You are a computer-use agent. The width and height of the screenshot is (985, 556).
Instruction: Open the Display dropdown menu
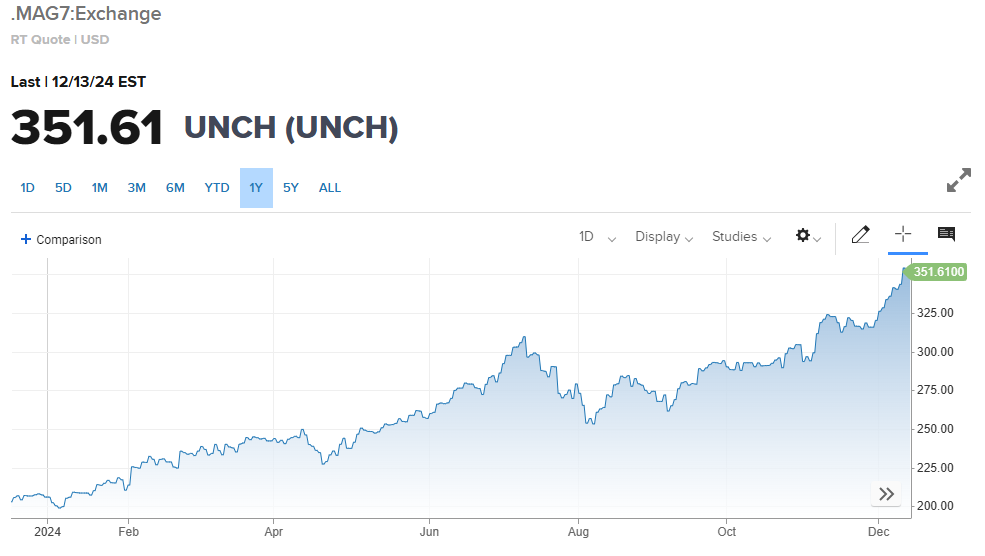[x=664, y=237]
